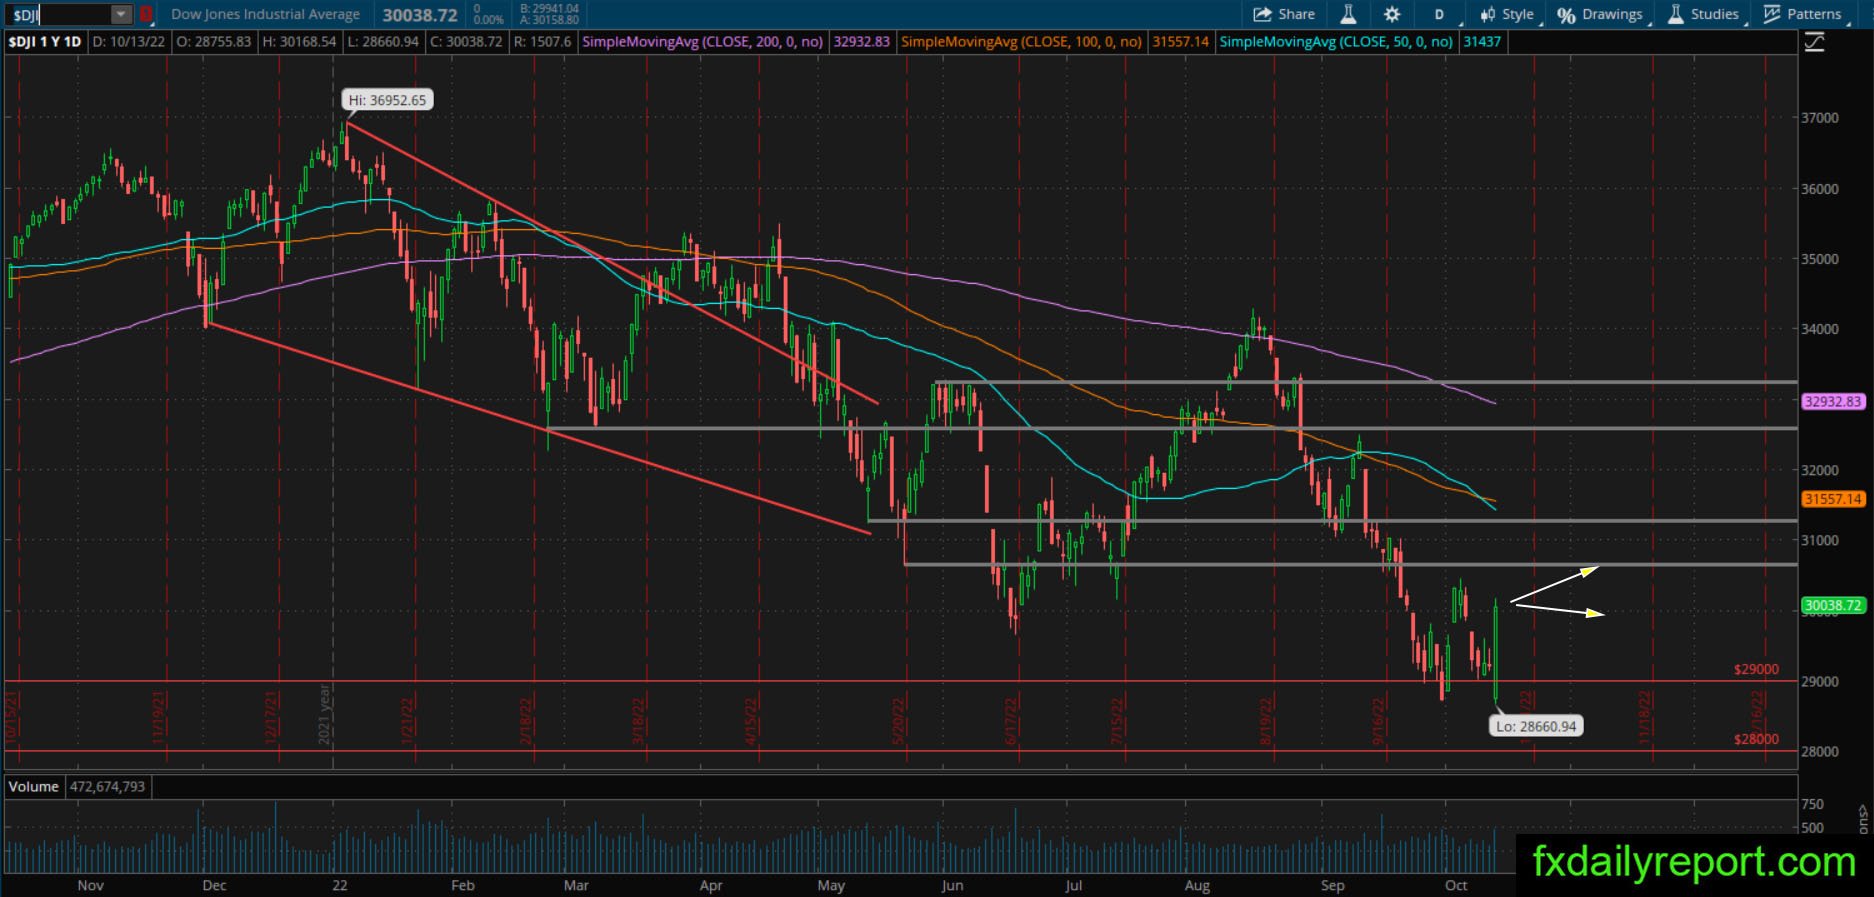The width and height of the screenshot is (1874, 897).
Task: Click the Feb label on the time axis
Action: pyautogui.click(x=462, y=885)
